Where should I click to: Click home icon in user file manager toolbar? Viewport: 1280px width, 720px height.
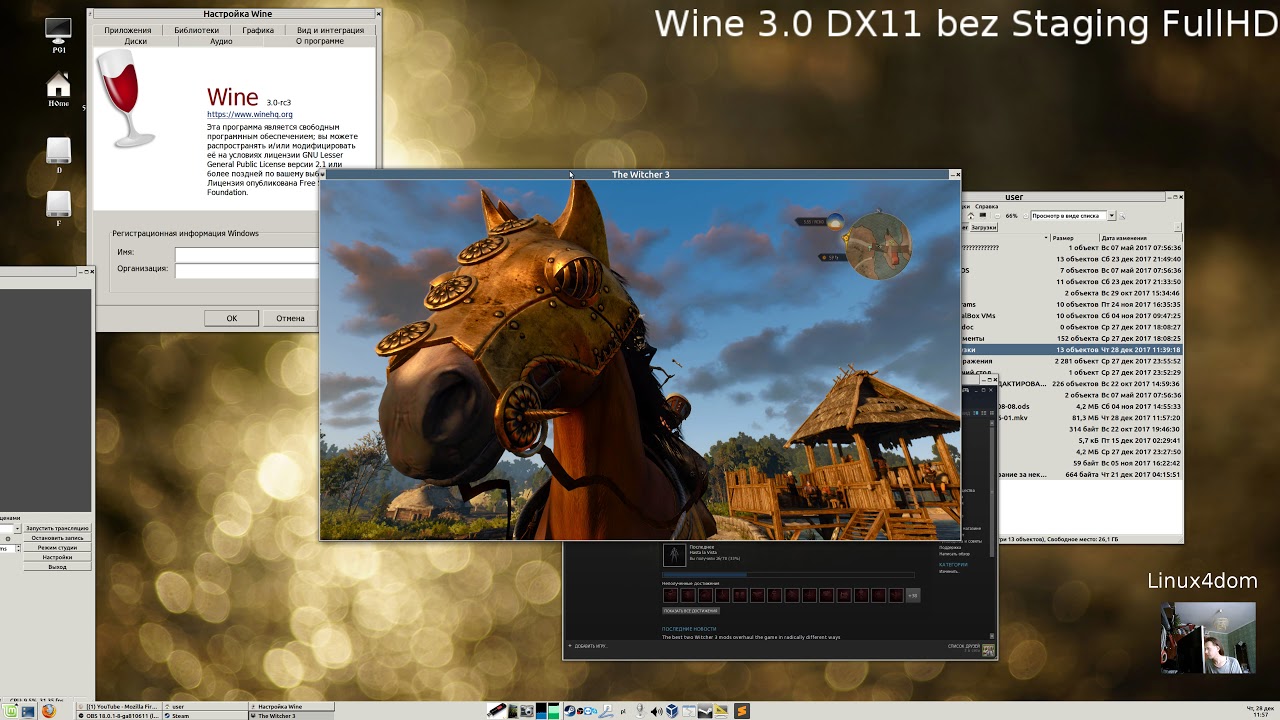coord(971,216)
